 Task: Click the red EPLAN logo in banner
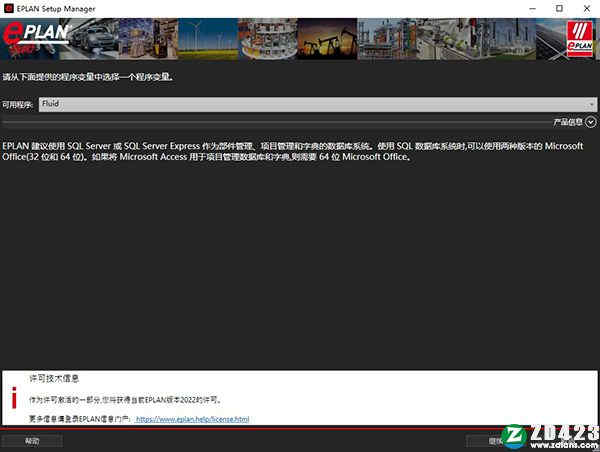point(34,38)
